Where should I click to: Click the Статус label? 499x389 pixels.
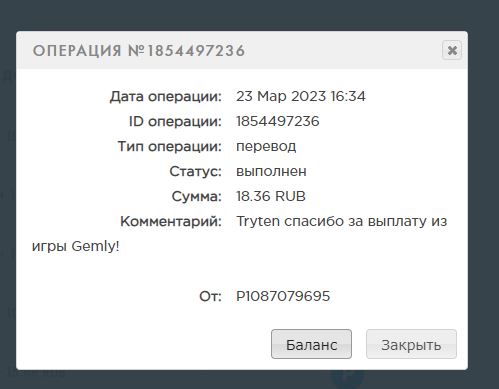[x=195, y=171]
